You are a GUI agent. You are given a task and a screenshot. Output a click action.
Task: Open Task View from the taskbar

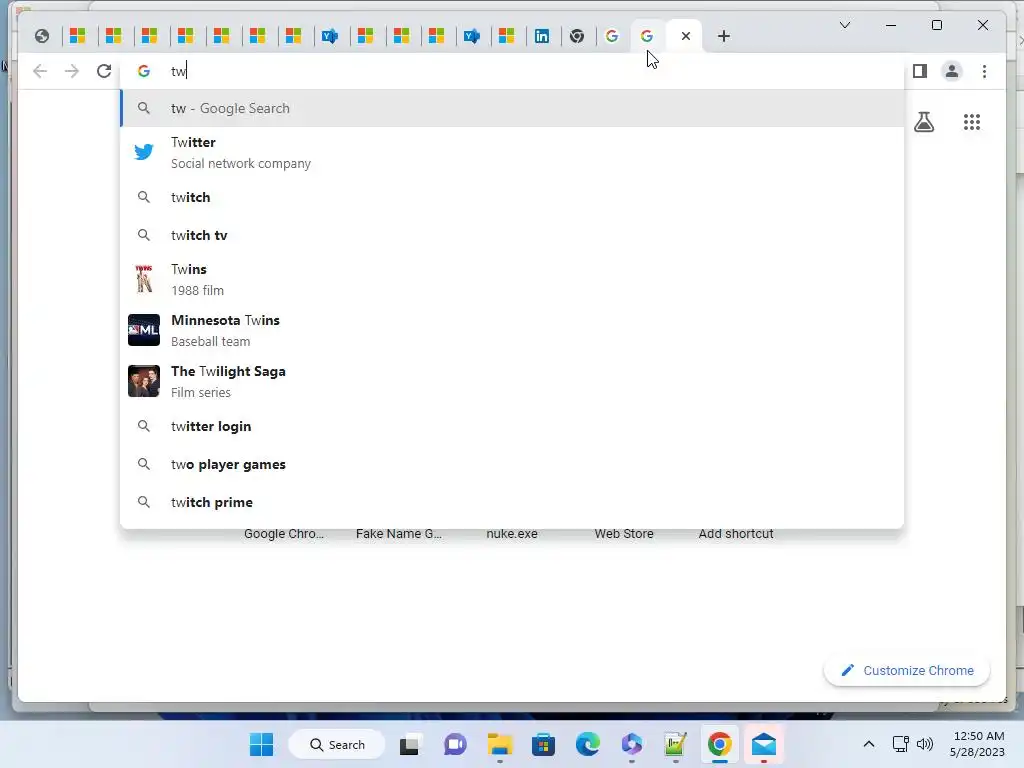[411, 744]
